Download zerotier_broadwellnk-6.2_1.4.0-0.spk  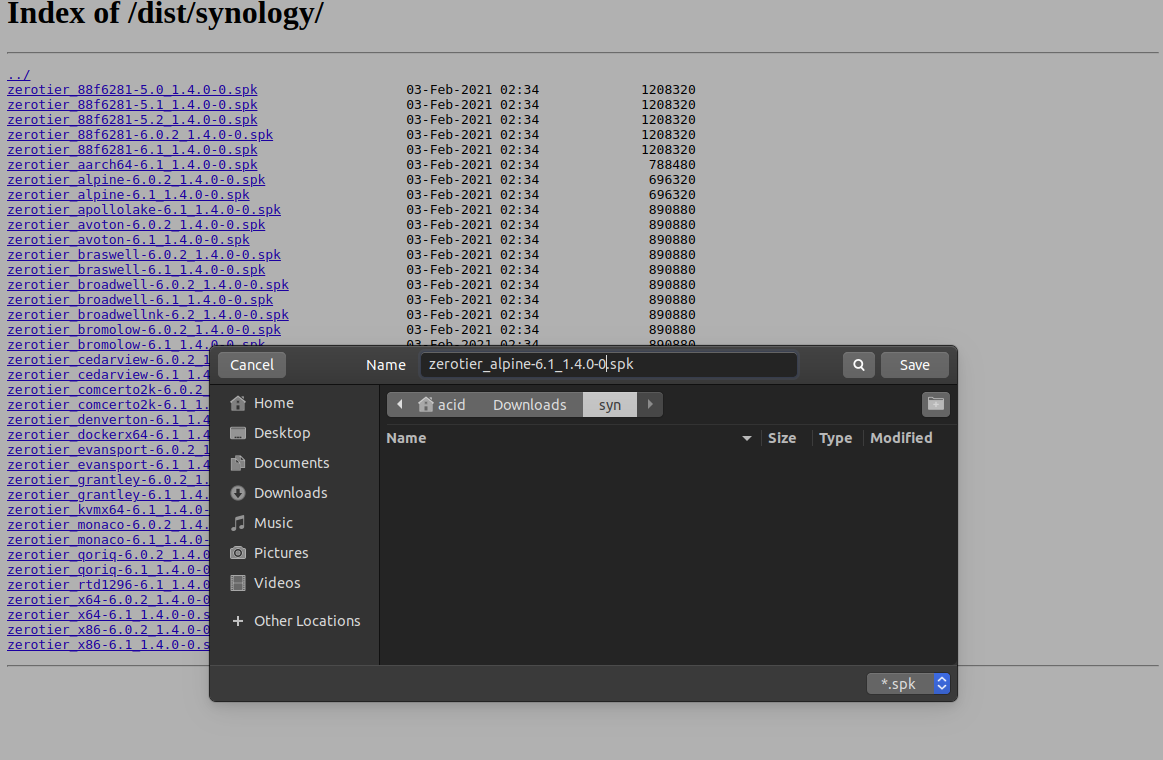coord(148,314)
